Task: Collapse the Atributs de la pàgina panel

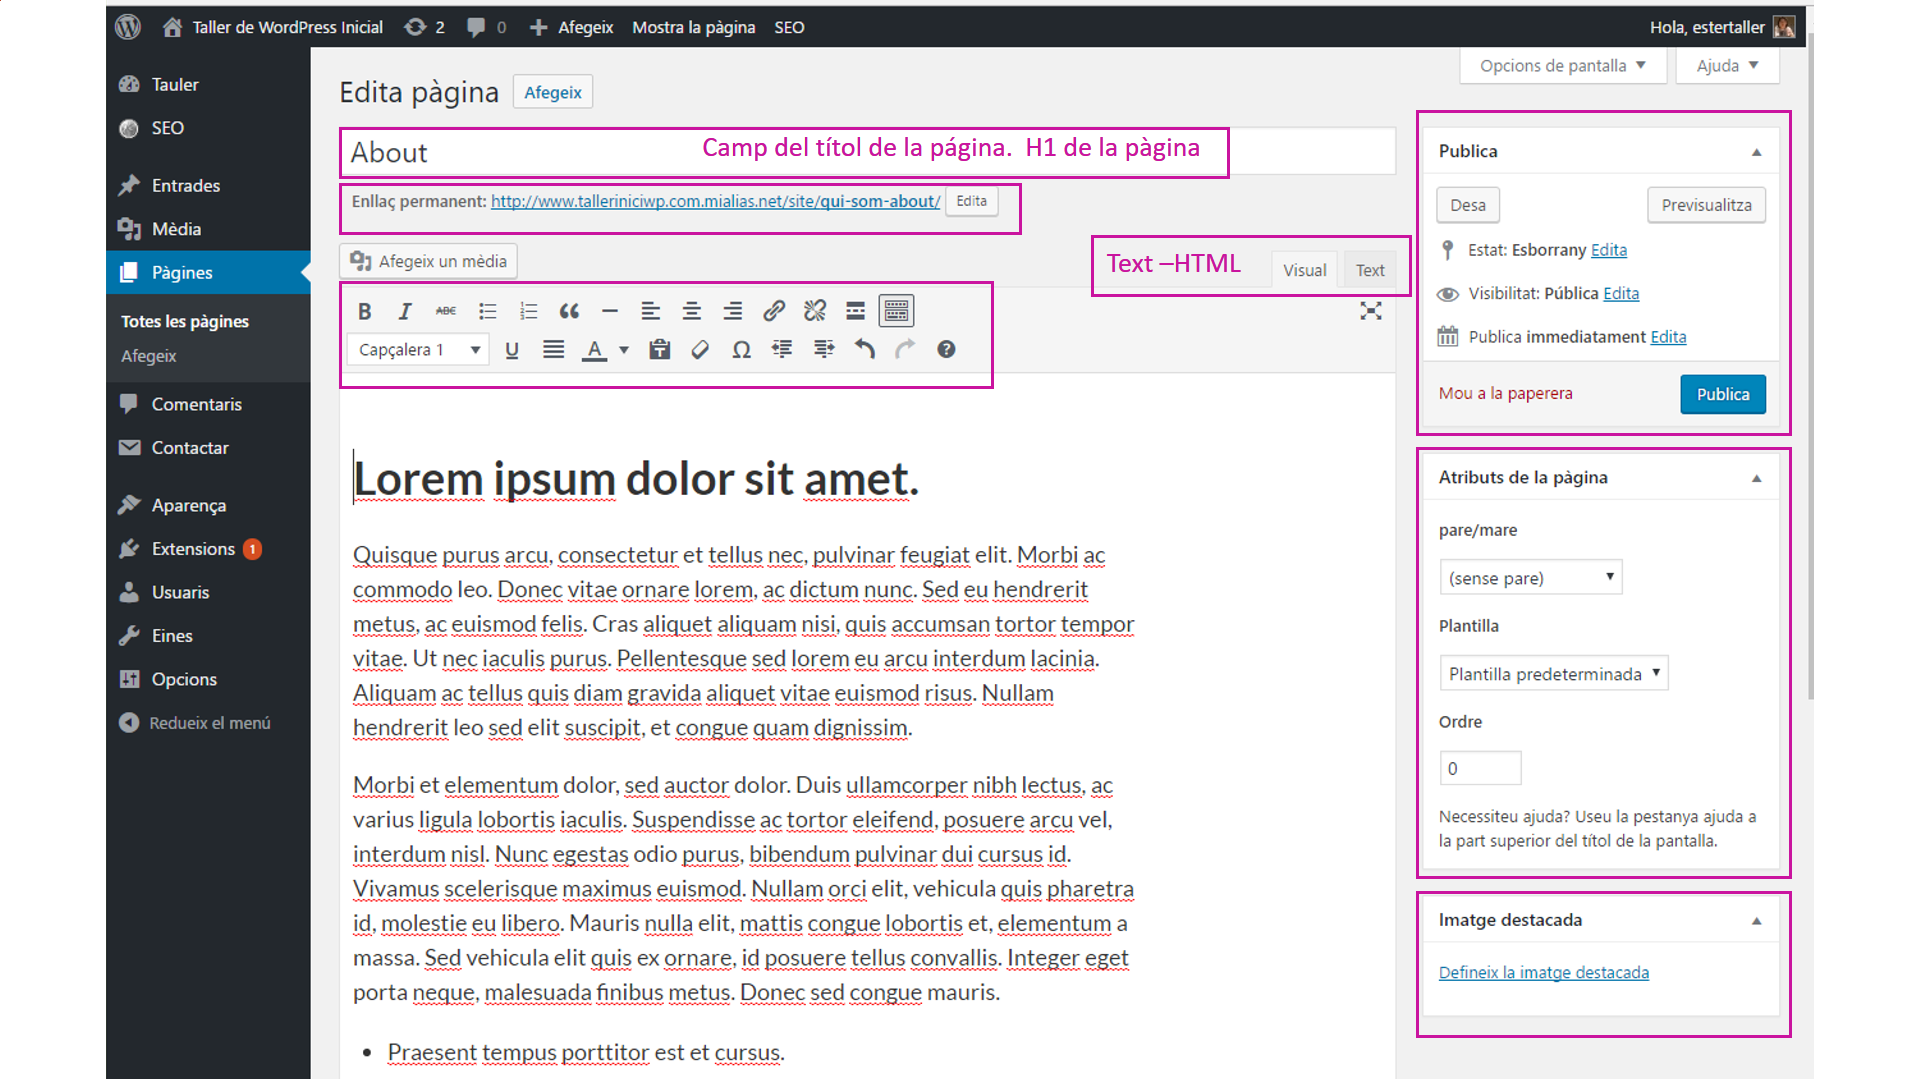Action: pos(1756,478)
